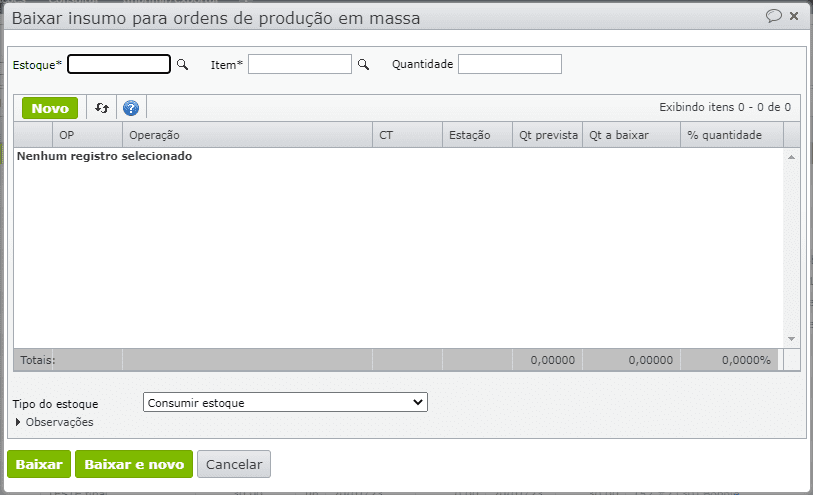Click the refresh grid icon
Screen dimensions: 813x495
(x=102, y=108)
